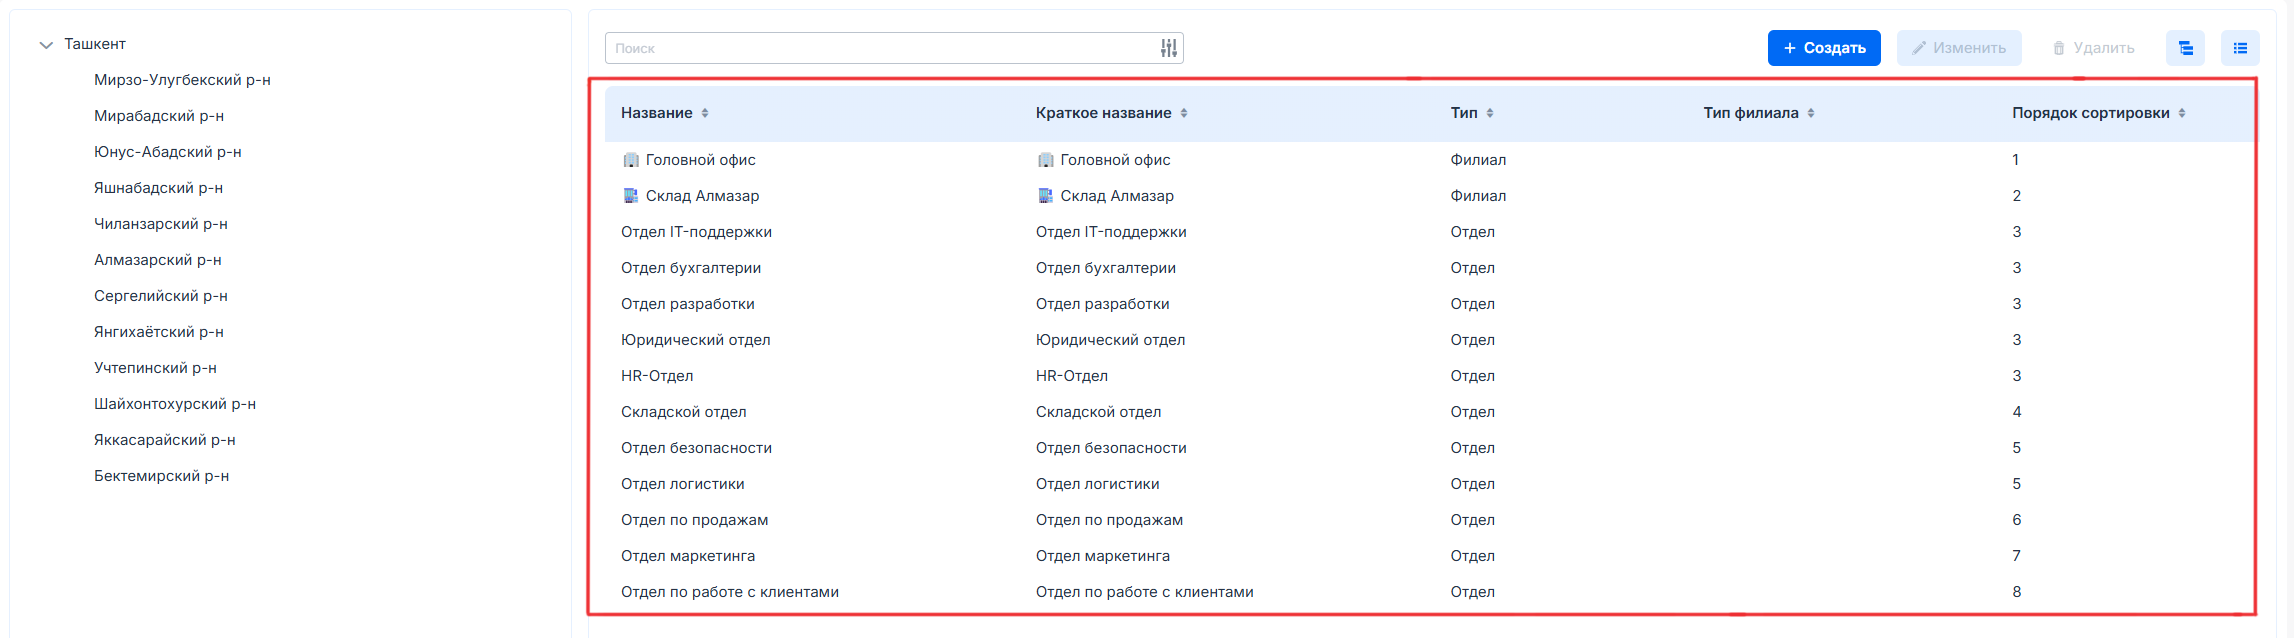Select Бектемирский р-н district
The image size is (2294, 638).
(x=162, y=476)
